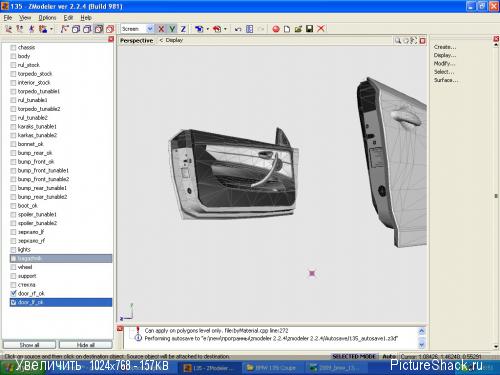Image resolution: width=500 pixels, height=375 pixels.
Task: Toggle the chassis checkbox
Action: [x=13, y=47]
